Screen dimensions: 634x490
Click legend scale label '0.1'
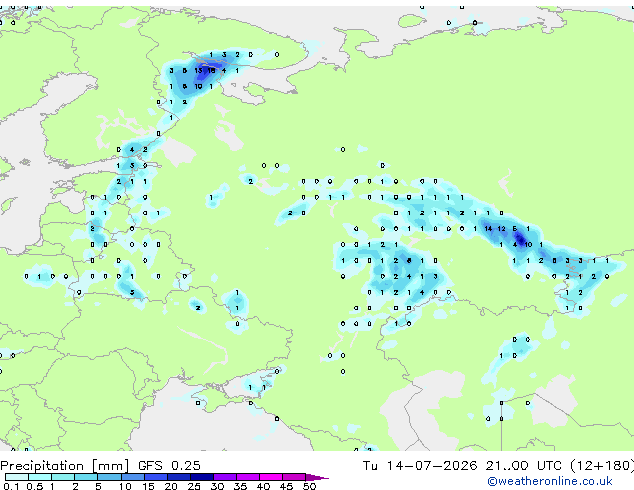pyautogui.click(x=11, y=486)
